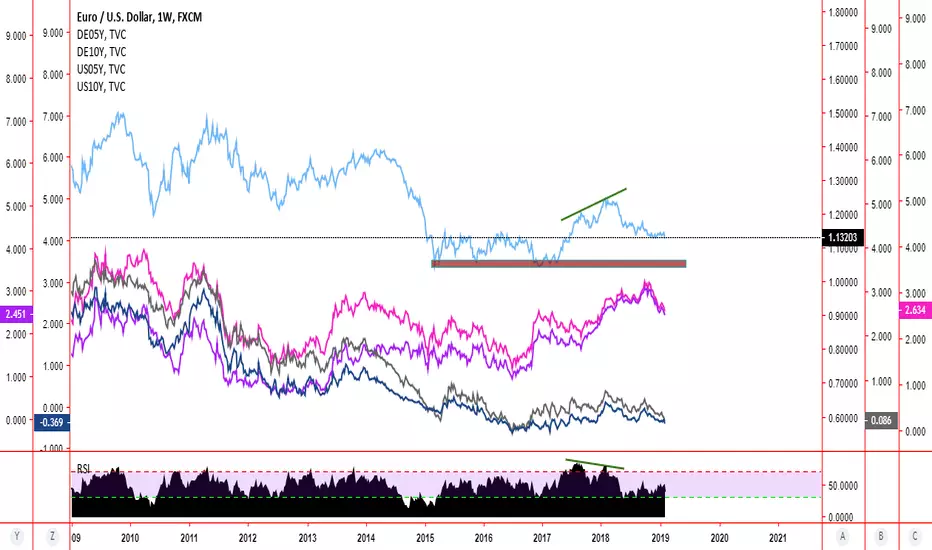This screenshot has width=932, height=550.
Task: Click the 2015 label on time axis
Action: click(x=425, y=538)
